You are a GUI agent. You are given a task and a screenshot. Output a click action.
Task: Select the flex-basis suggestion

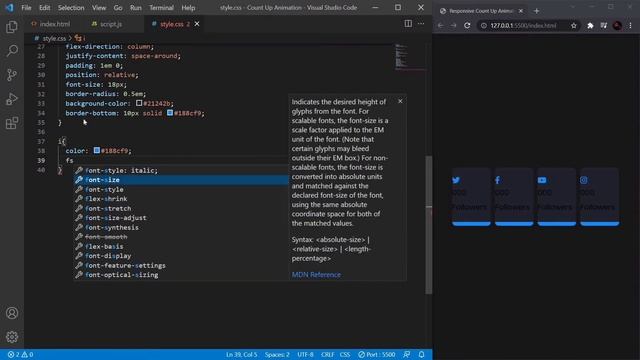pos(181,246)
